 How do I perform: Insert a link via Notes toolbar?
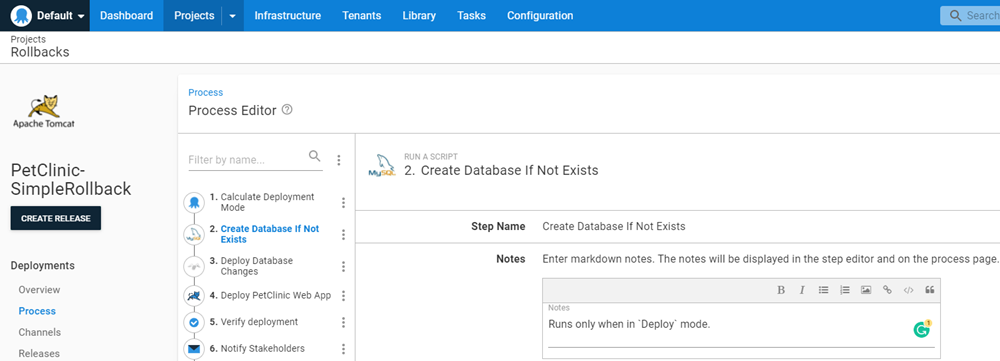pyautogui.click(x=887, y=290)
